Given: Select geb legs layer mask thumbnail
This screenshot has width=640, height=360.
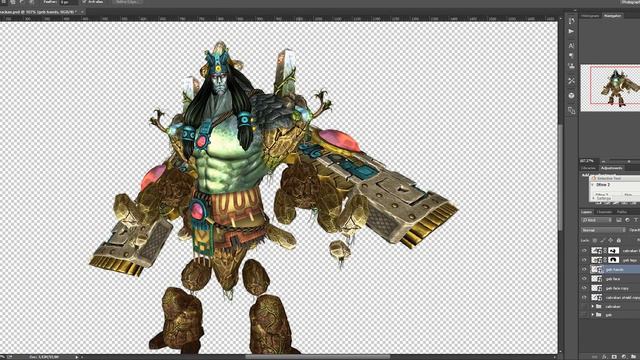Looking at the screenshot, I should pos(613,260).
